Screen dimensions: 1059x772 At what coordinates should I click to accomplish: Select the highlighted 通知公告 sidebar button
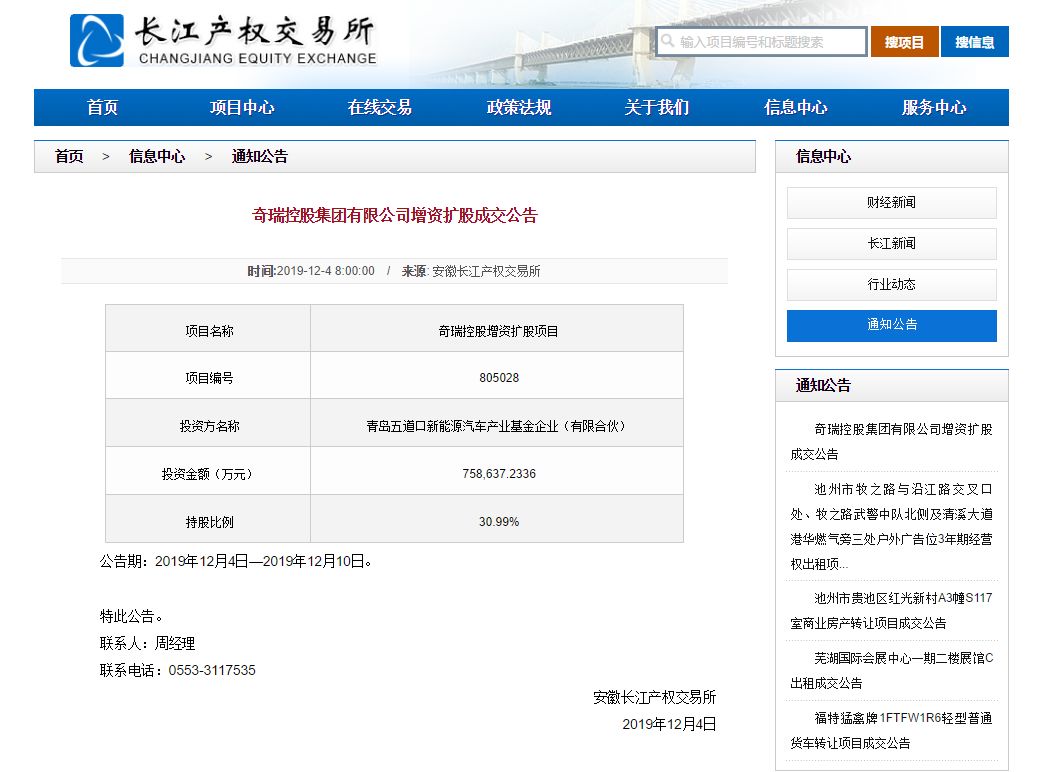[x=892, y=326]
